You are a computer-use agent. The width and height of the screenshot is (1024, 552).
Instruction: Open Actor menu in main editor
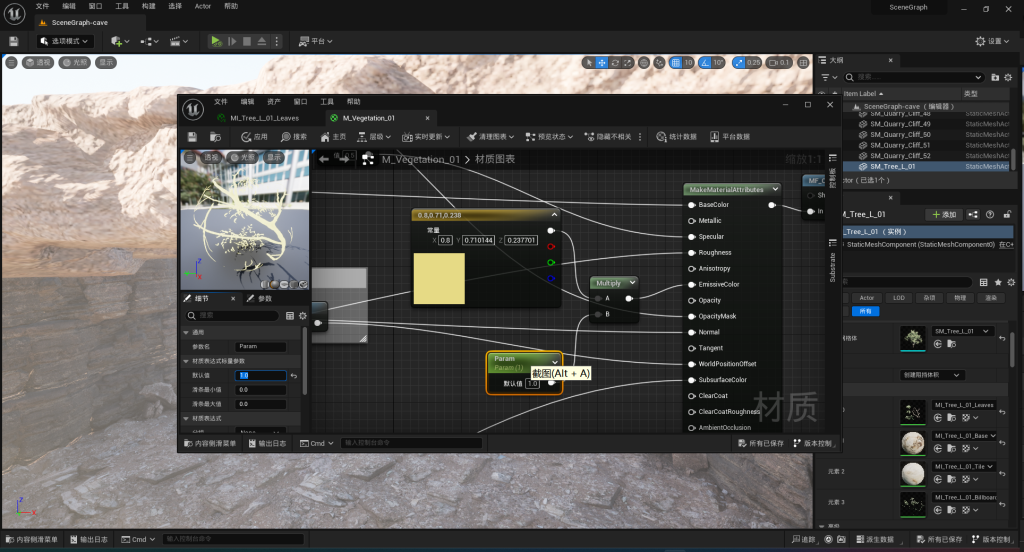[202, 6]
